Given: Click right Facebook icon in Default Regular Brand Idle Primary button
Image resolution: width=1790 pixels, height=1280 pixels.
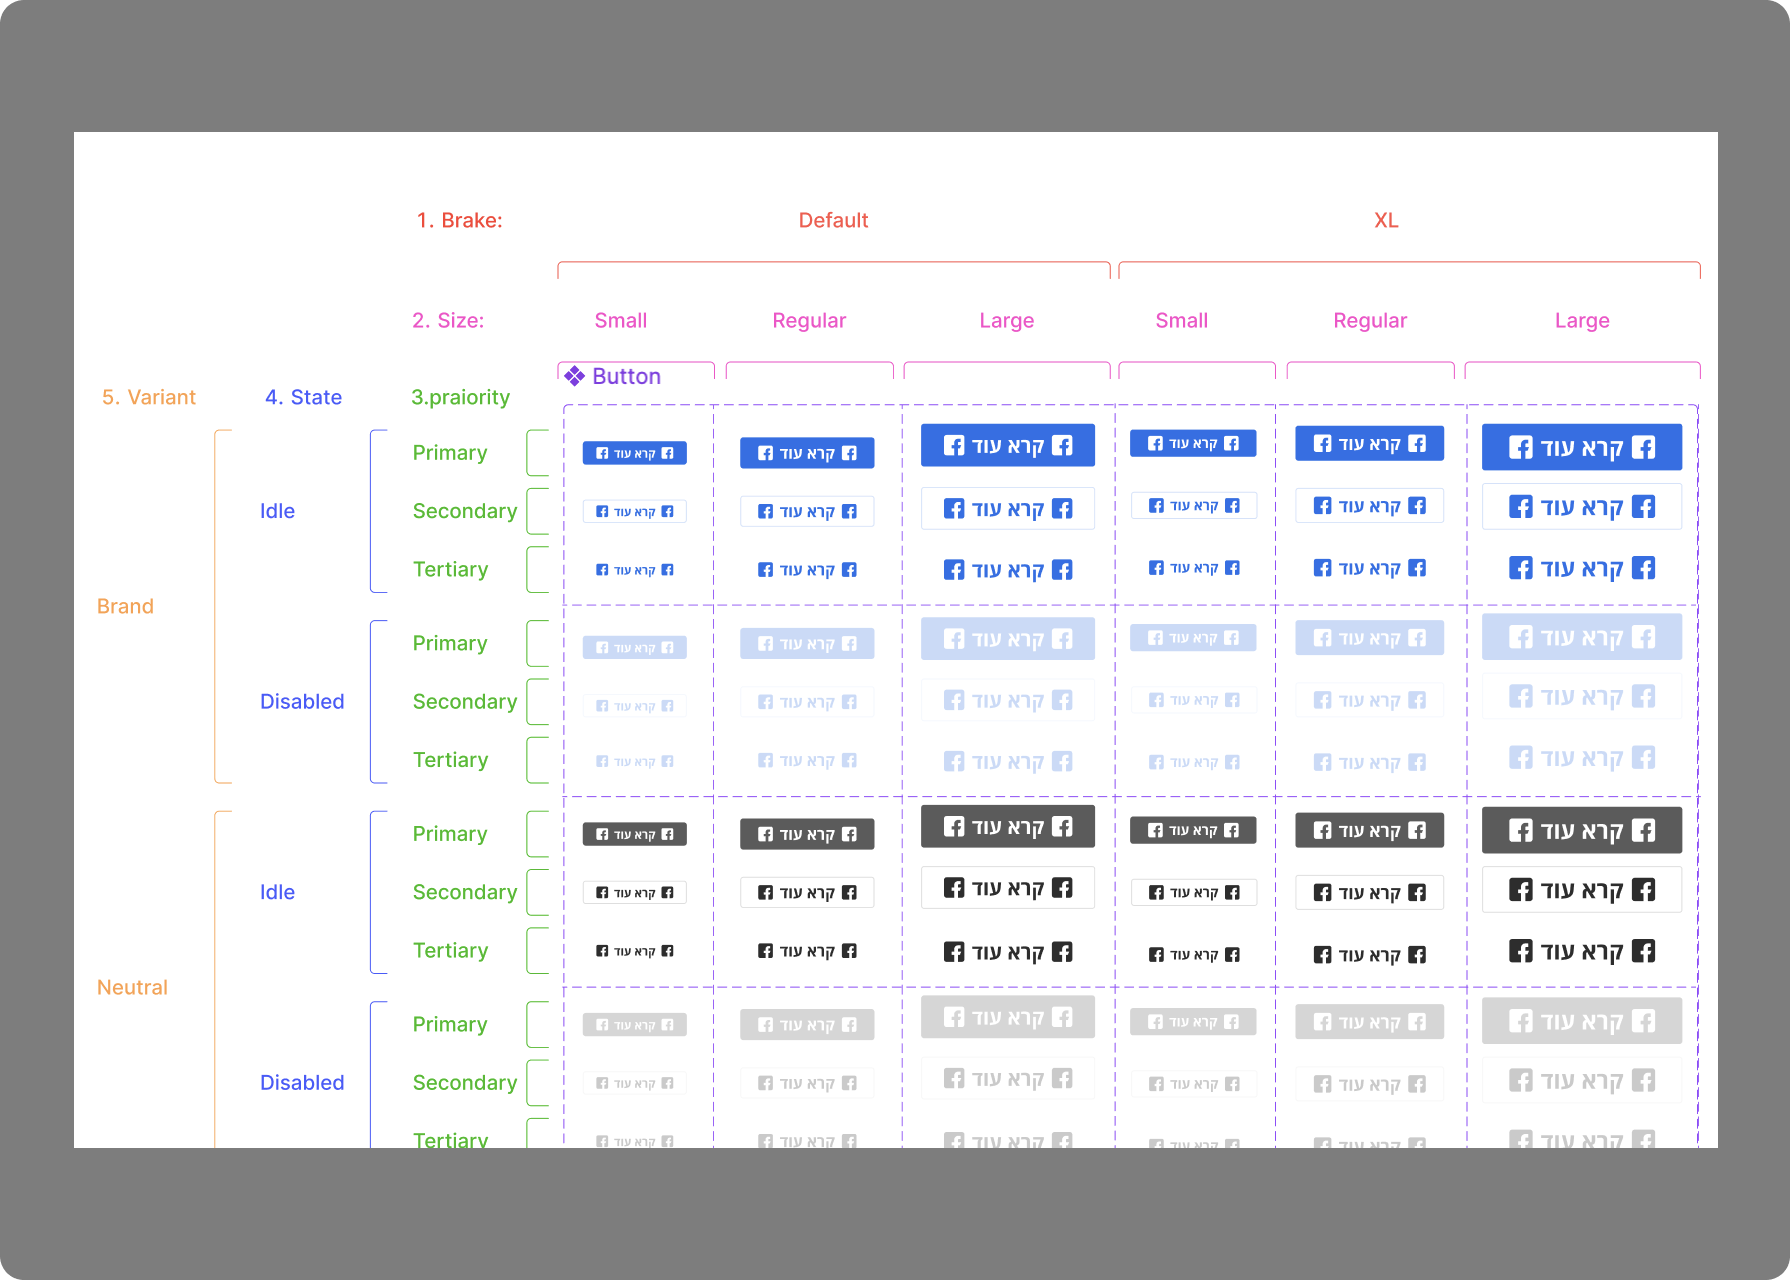Looking at the screenshot, I should (849, 453).
